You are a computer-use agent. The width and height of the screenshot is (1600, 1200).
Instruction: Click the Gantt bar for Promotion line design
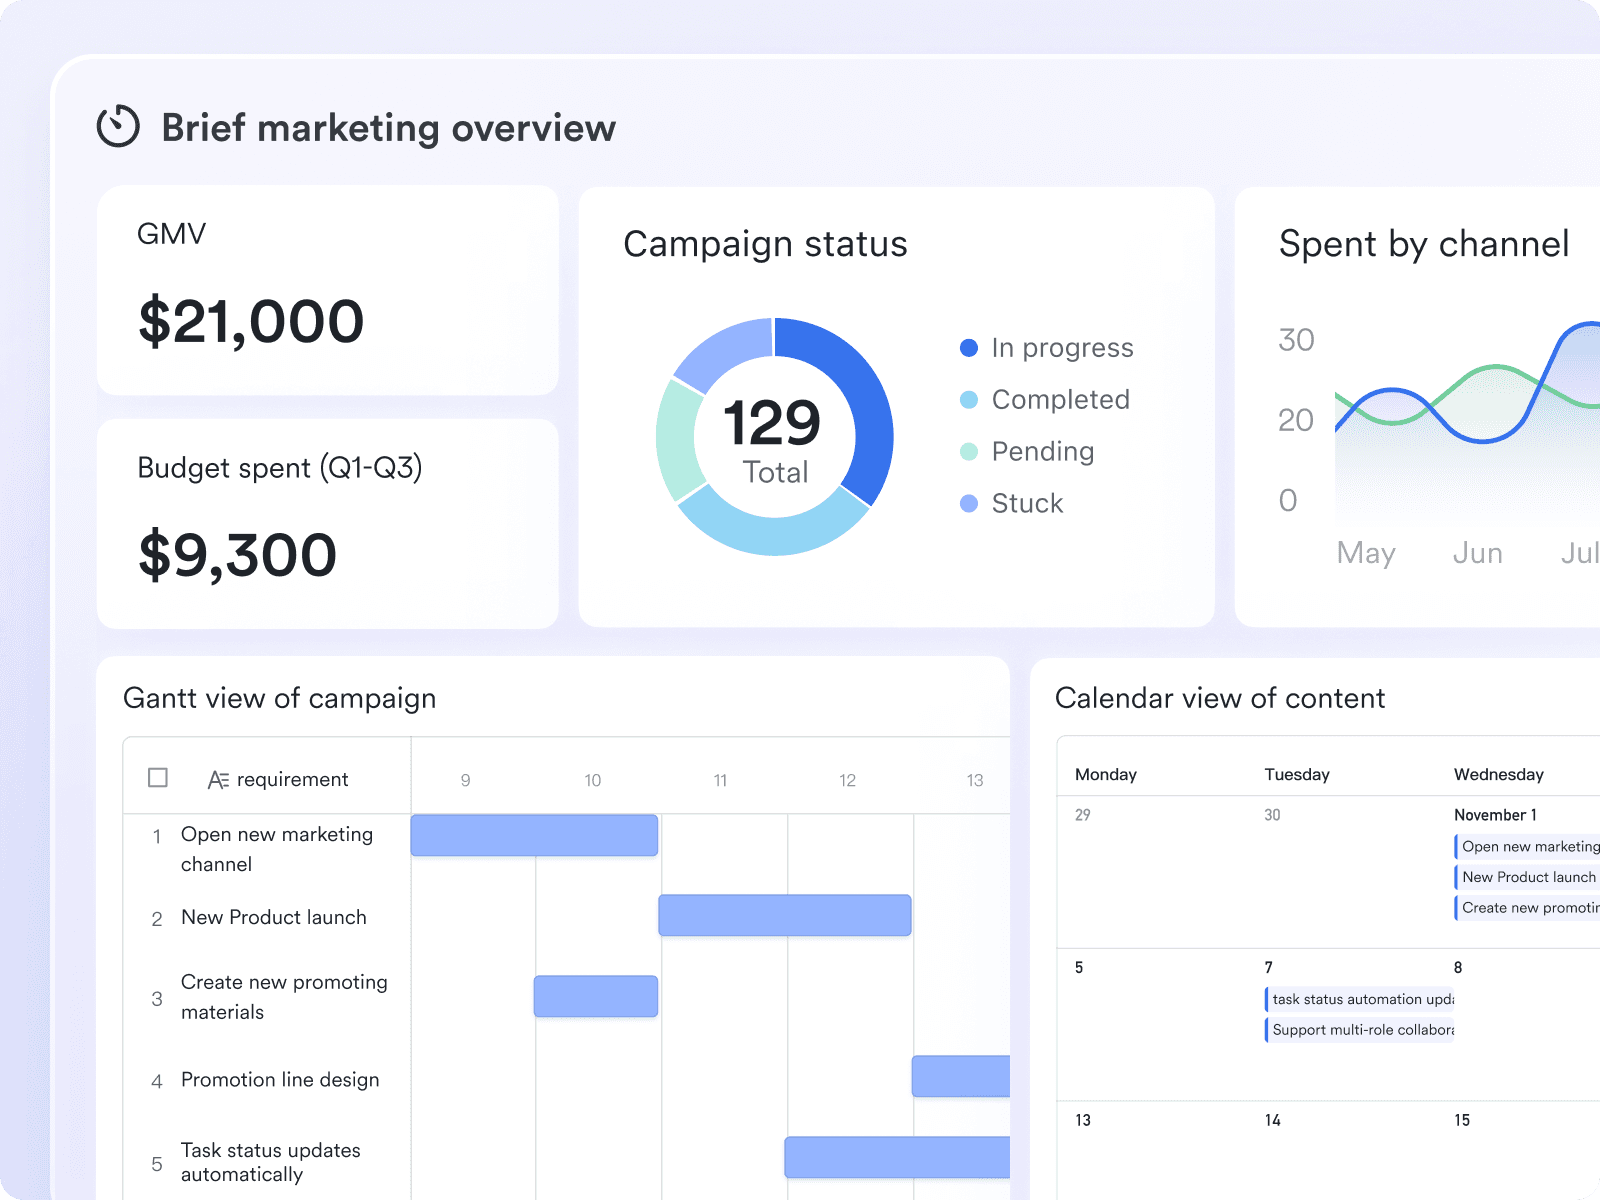(961, 1076)
